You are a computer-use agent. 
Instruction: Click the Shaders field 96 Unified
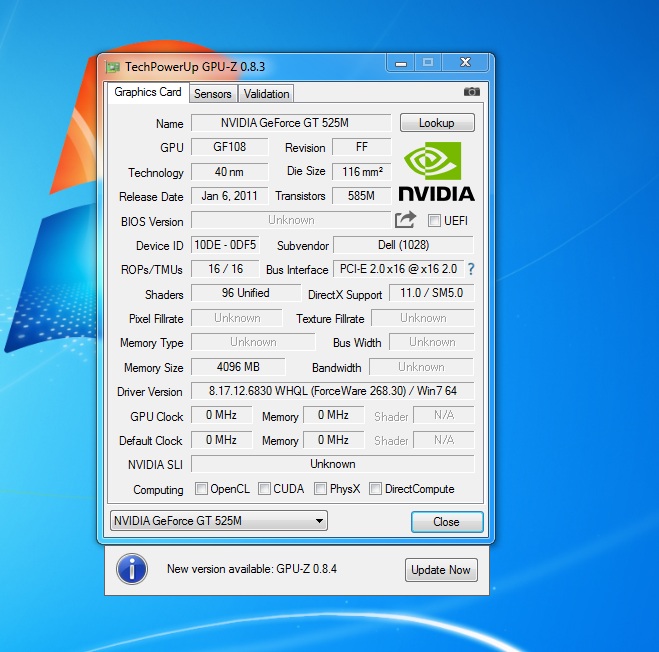[x=246, y=293]
